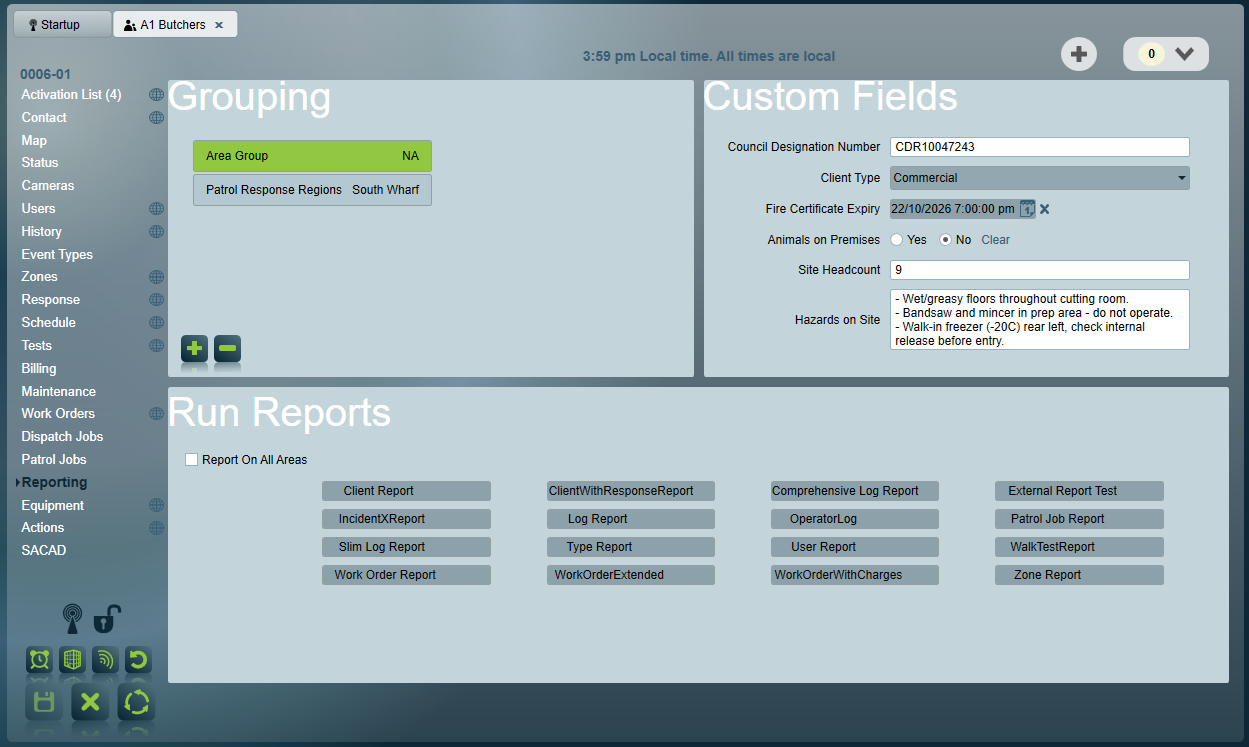Open the Status section in sidebar

click(x=40, y=163)
